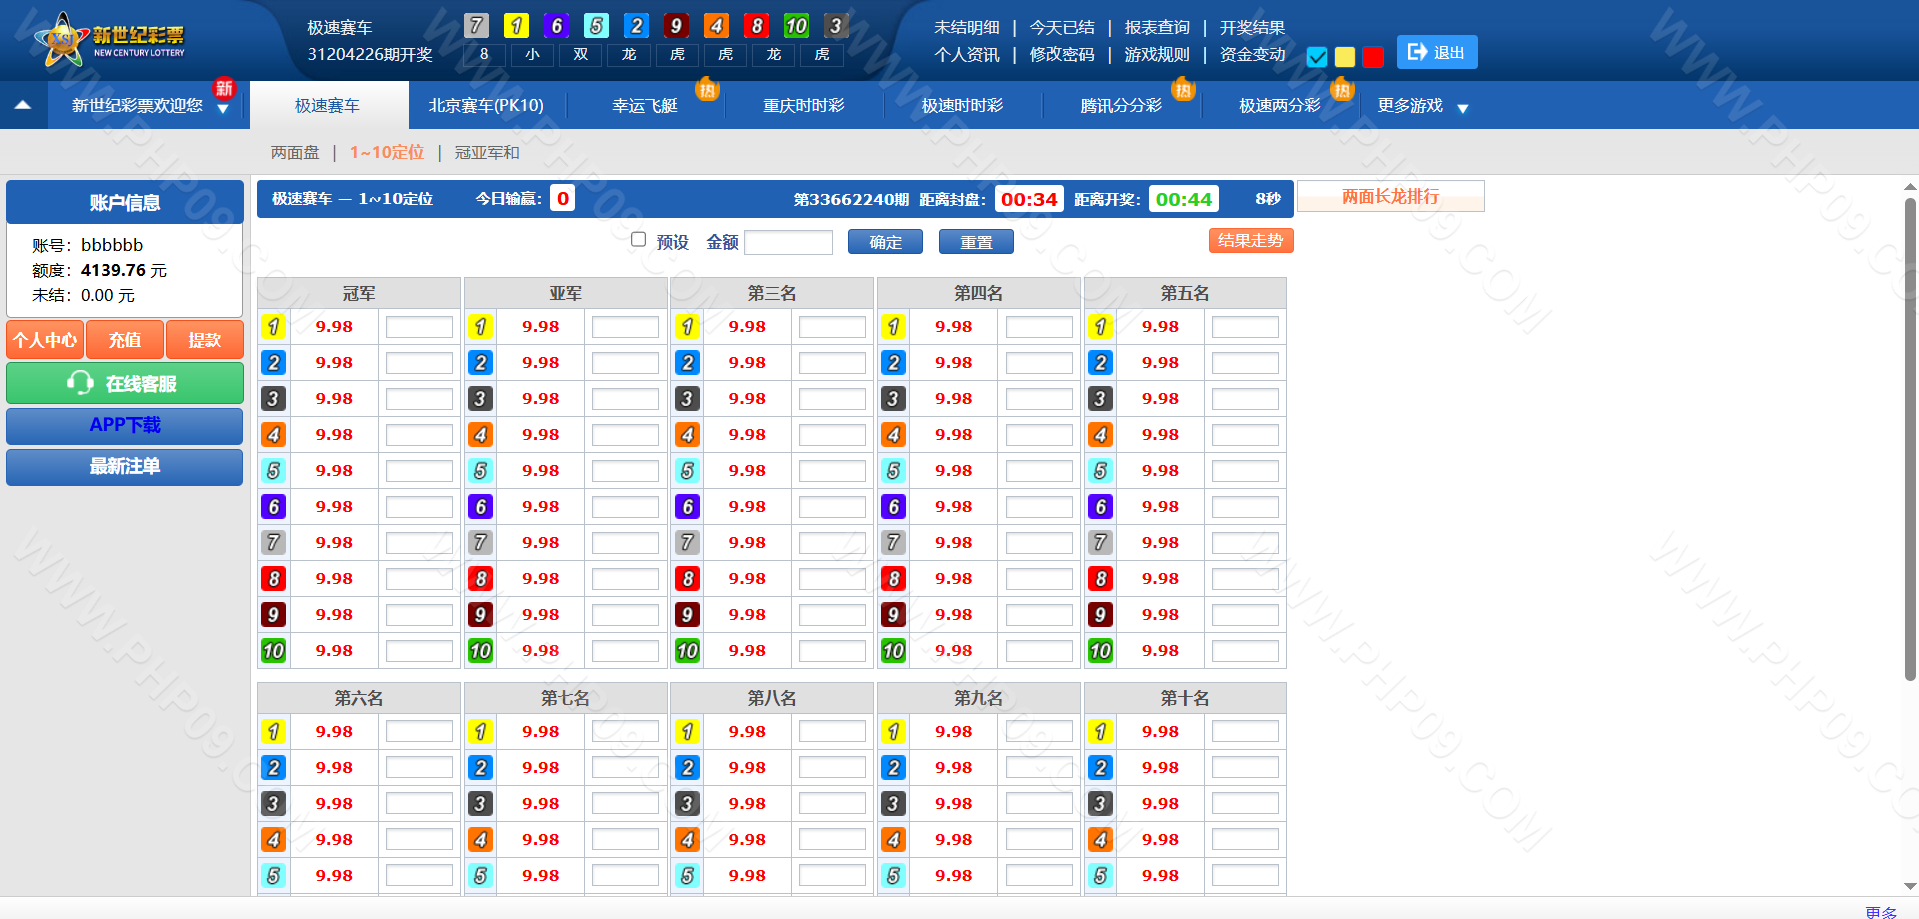Expand the 新世纪彩票欢迎您 dropdown arrow
This screenshot has height=919, width=1919.
pos(223,109)
